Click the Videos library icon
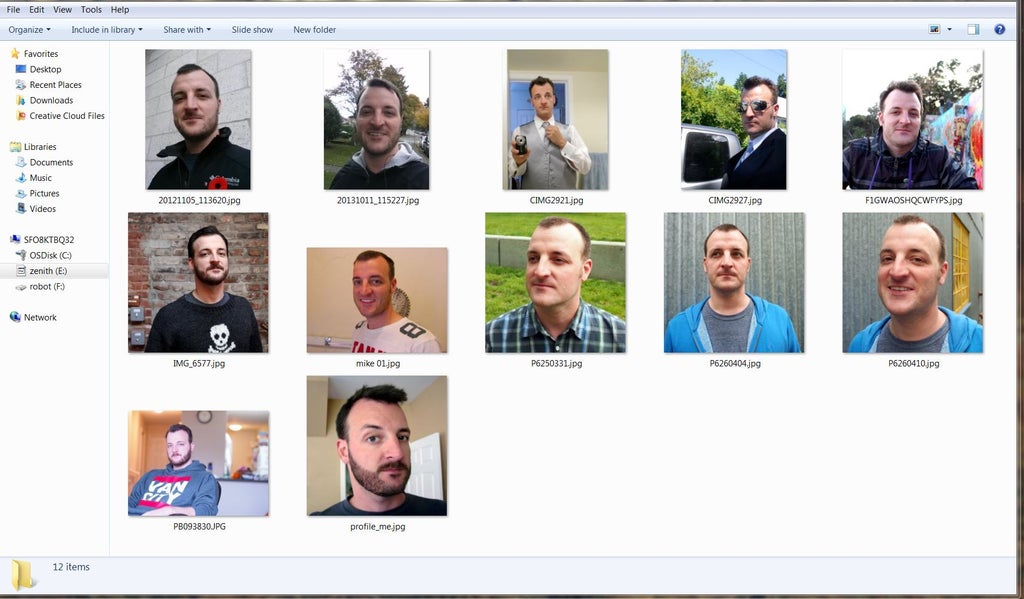This screenshot has height=599, width=1024. tap(21, 209)
